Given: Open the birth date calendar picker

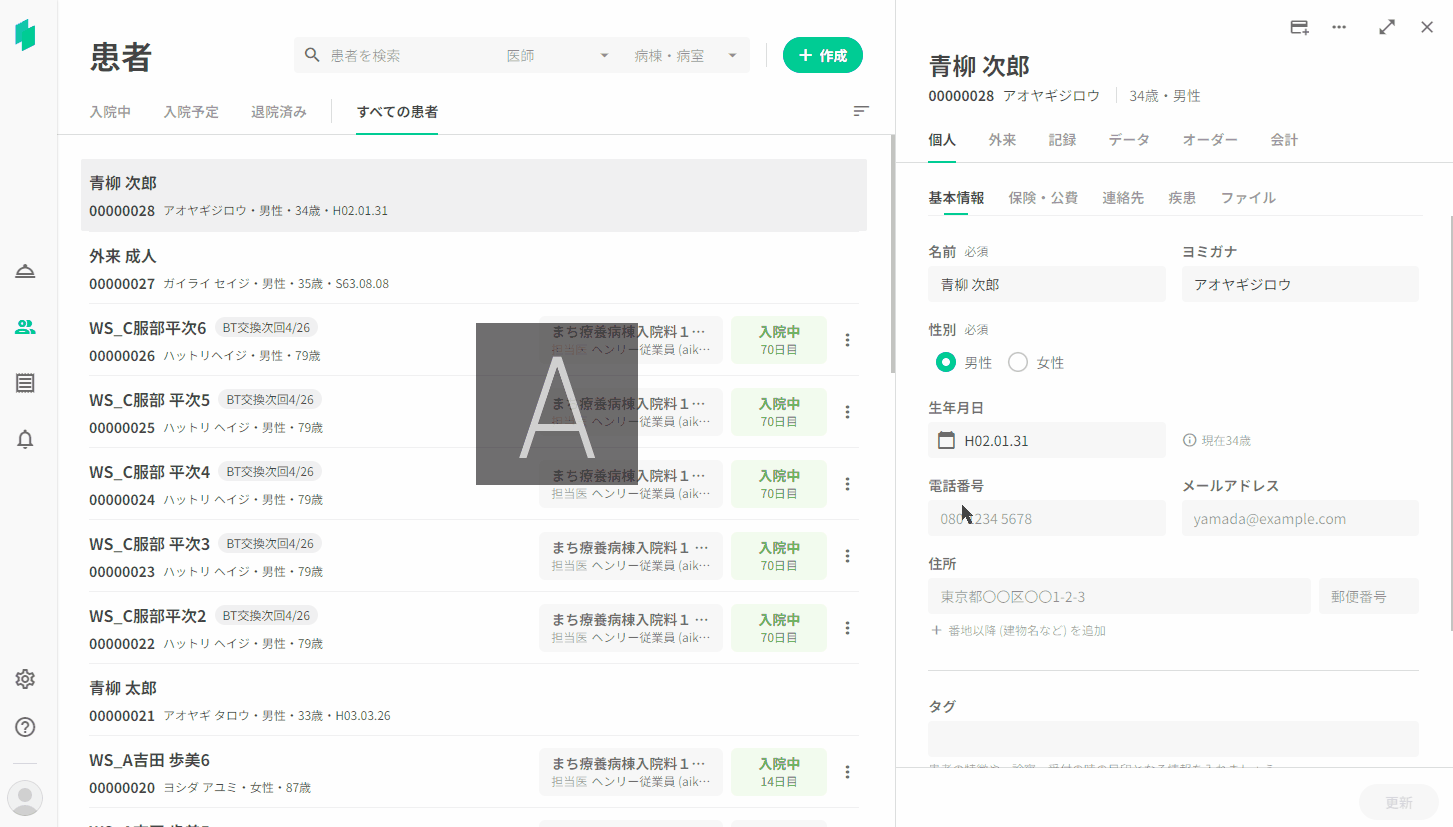Looking at the screenshot, I should (946, 440).
